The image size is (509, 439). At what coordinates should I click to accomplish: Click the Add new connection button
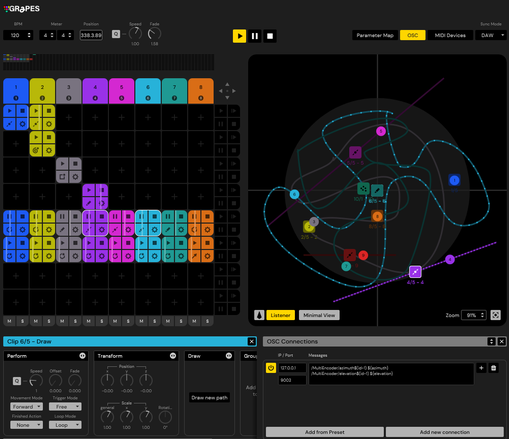coord(445,432)
